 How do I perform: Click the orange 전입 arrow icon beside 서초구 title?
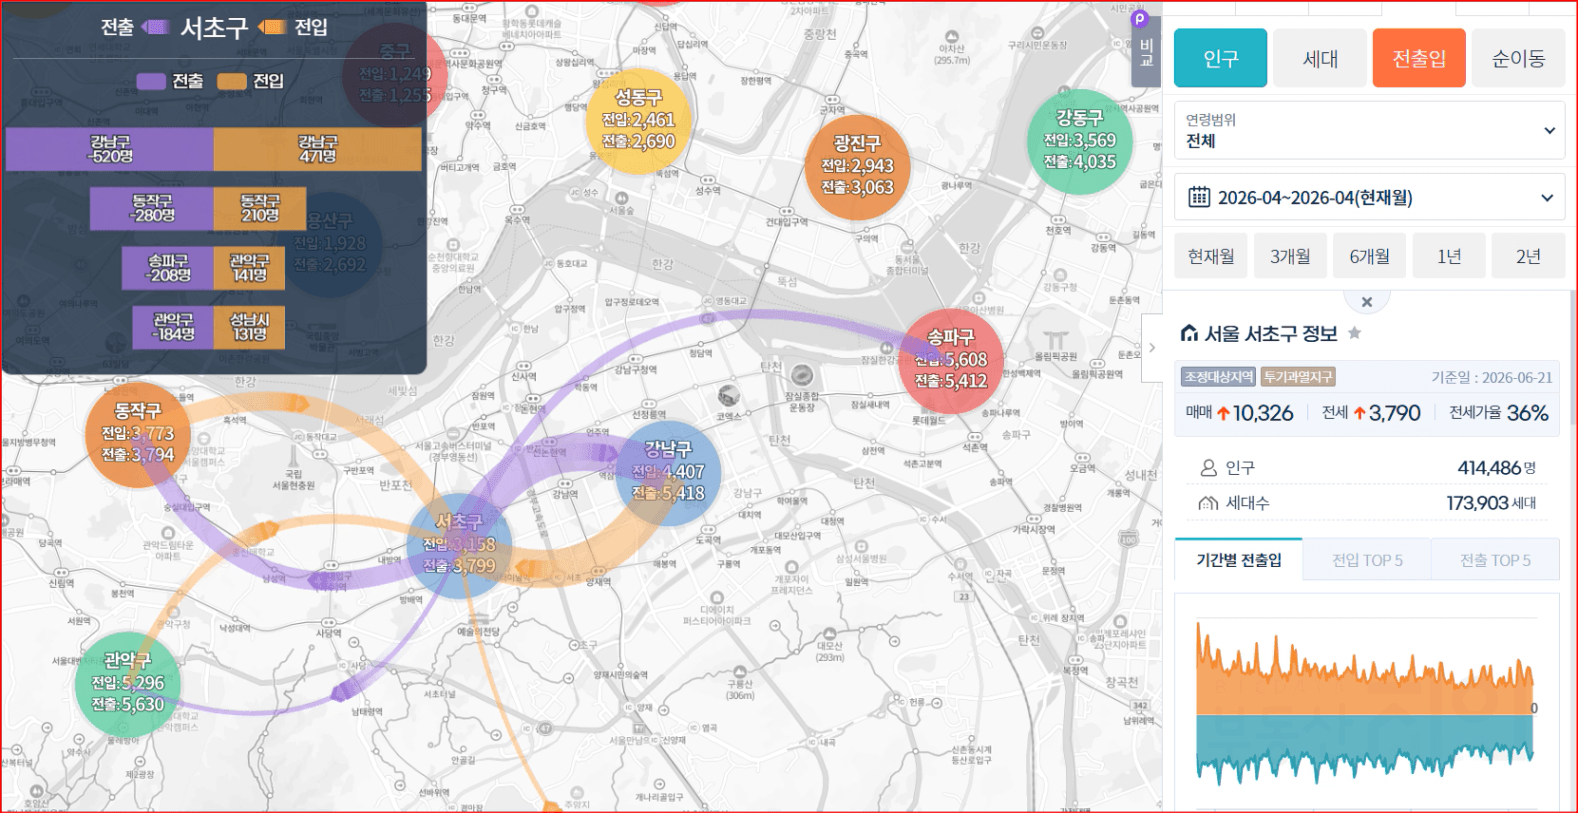click(x=272, y=27)
